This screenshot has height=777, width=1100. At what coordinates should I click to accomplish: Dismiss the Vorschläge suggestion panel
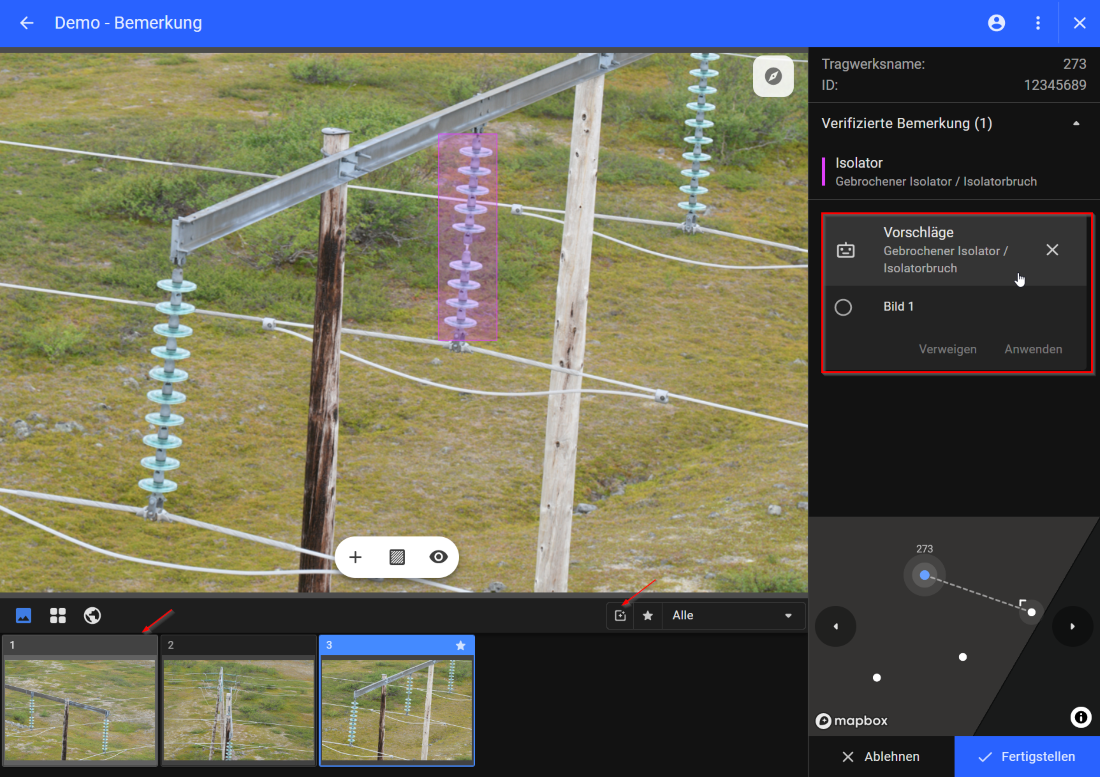[x=1052, y=250]
